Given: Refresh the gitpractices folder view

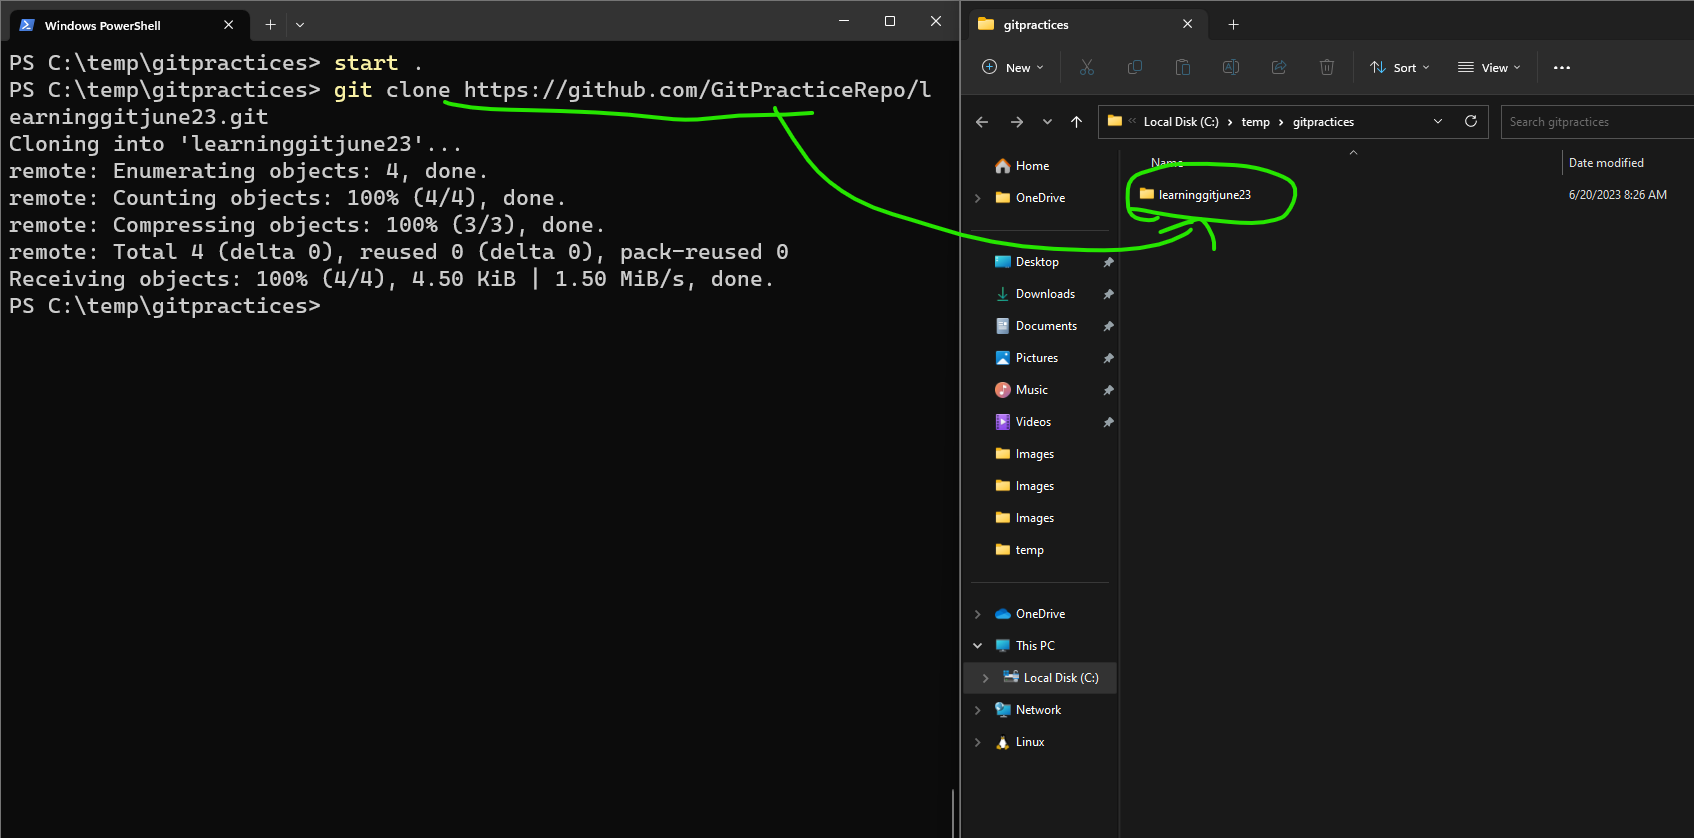Looking at the screenshot, I should (x=1471, y=121).
